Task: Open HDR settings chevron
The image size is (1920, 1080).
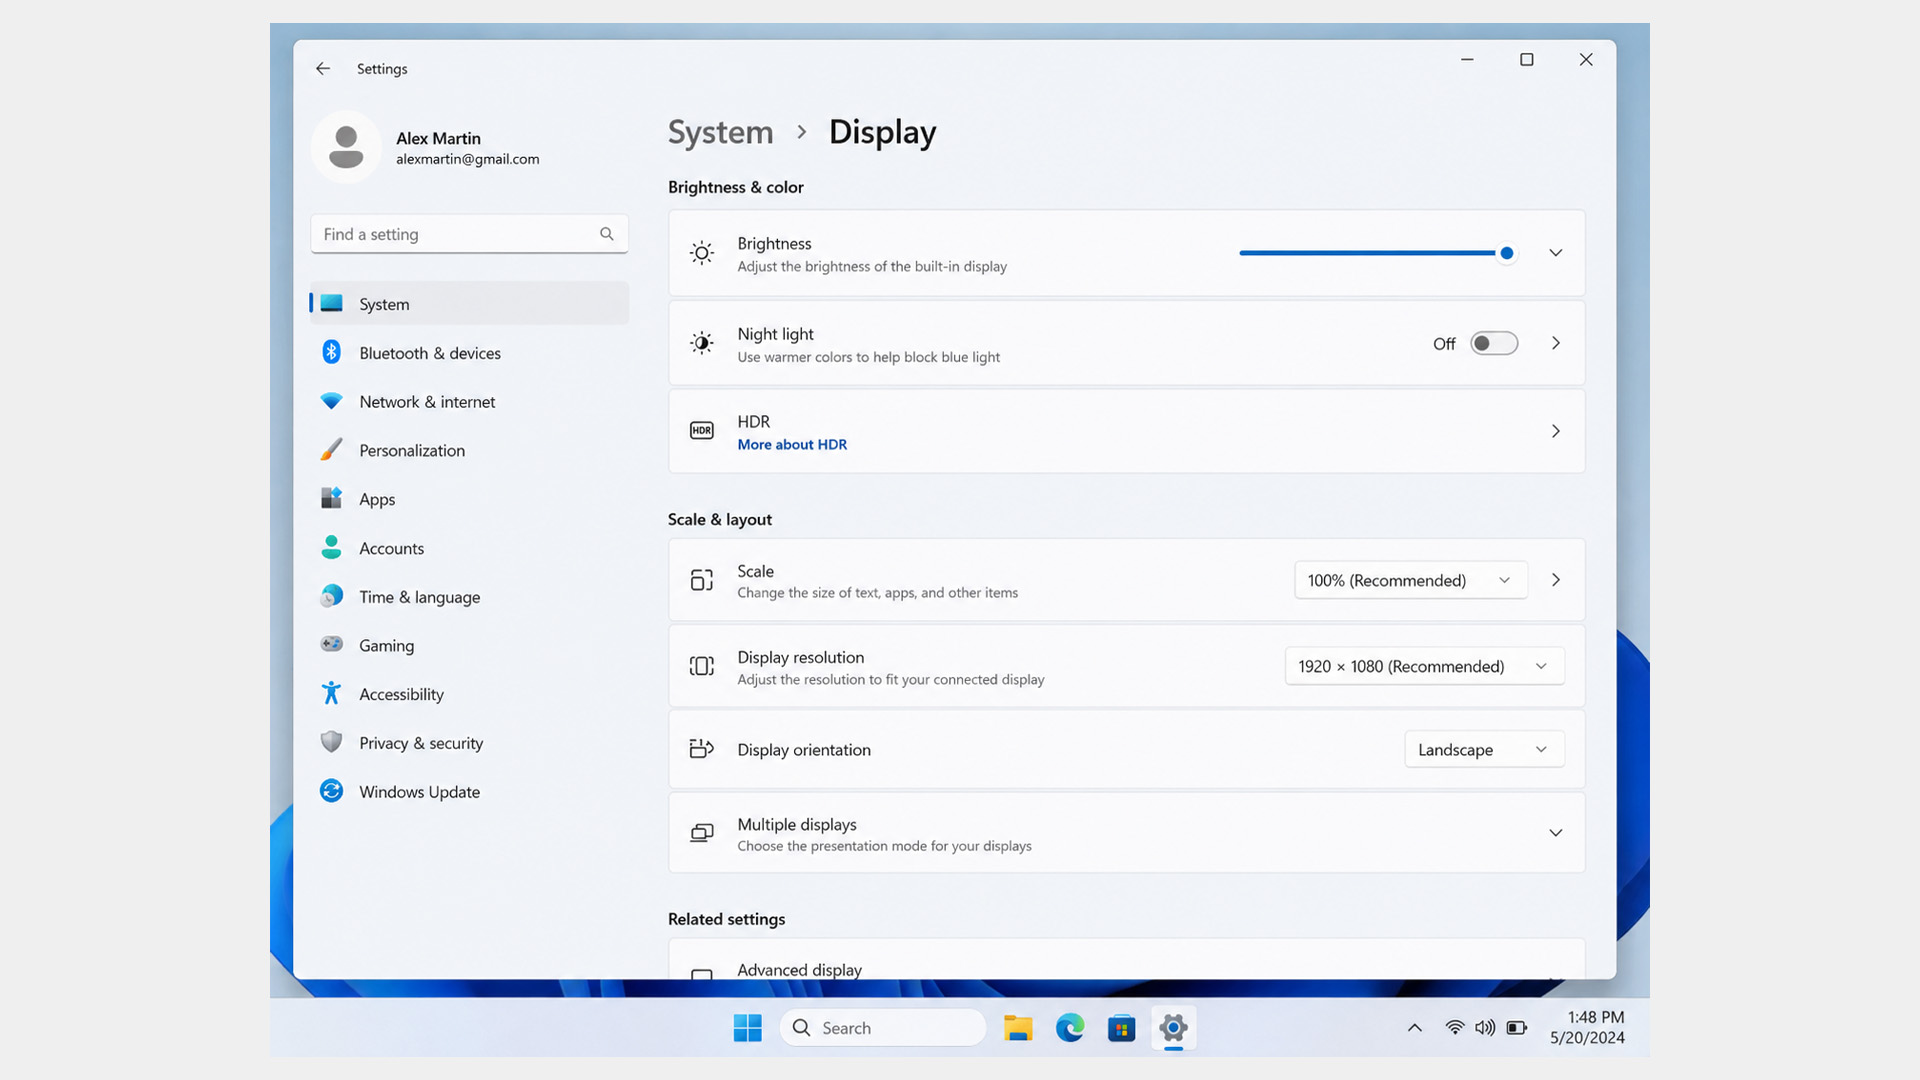Action: point(1556,431)
